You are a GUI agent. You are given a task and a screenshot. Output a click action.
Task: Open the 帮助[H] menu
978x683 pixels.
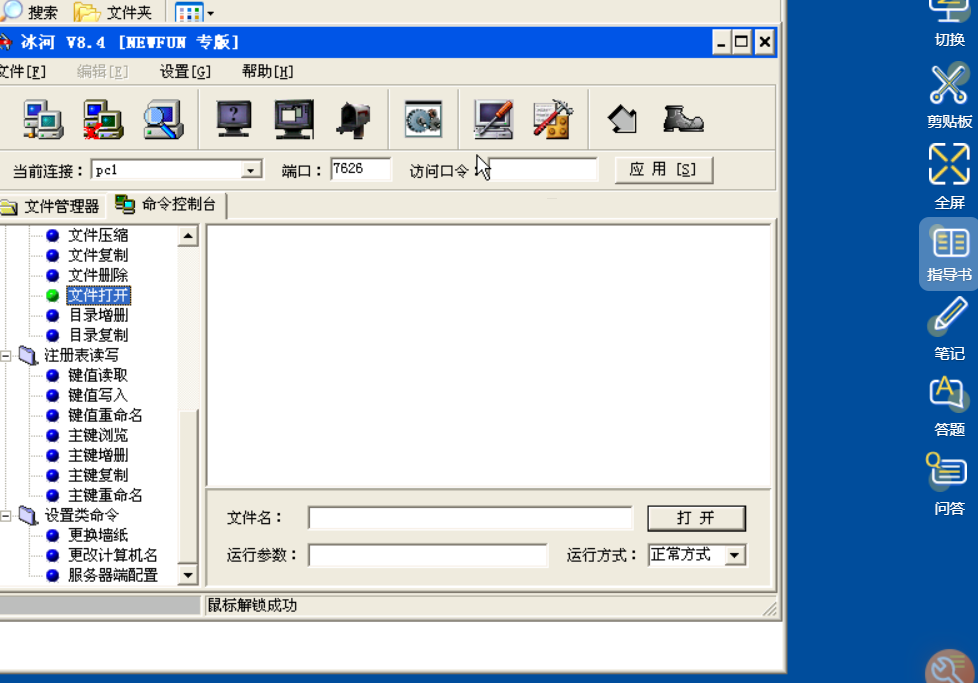tap(268, 72)
